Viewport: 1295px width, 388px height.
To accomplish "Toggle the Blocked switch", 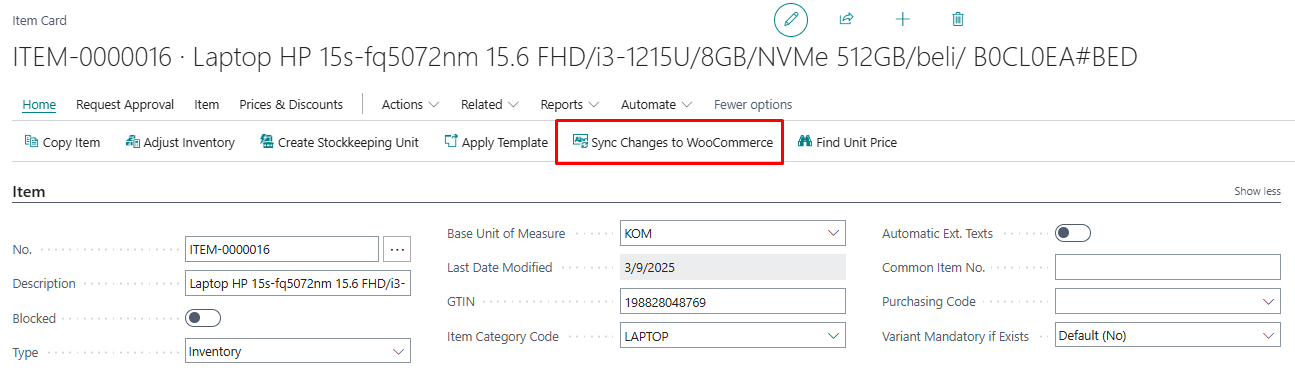I will pos(203,319).
